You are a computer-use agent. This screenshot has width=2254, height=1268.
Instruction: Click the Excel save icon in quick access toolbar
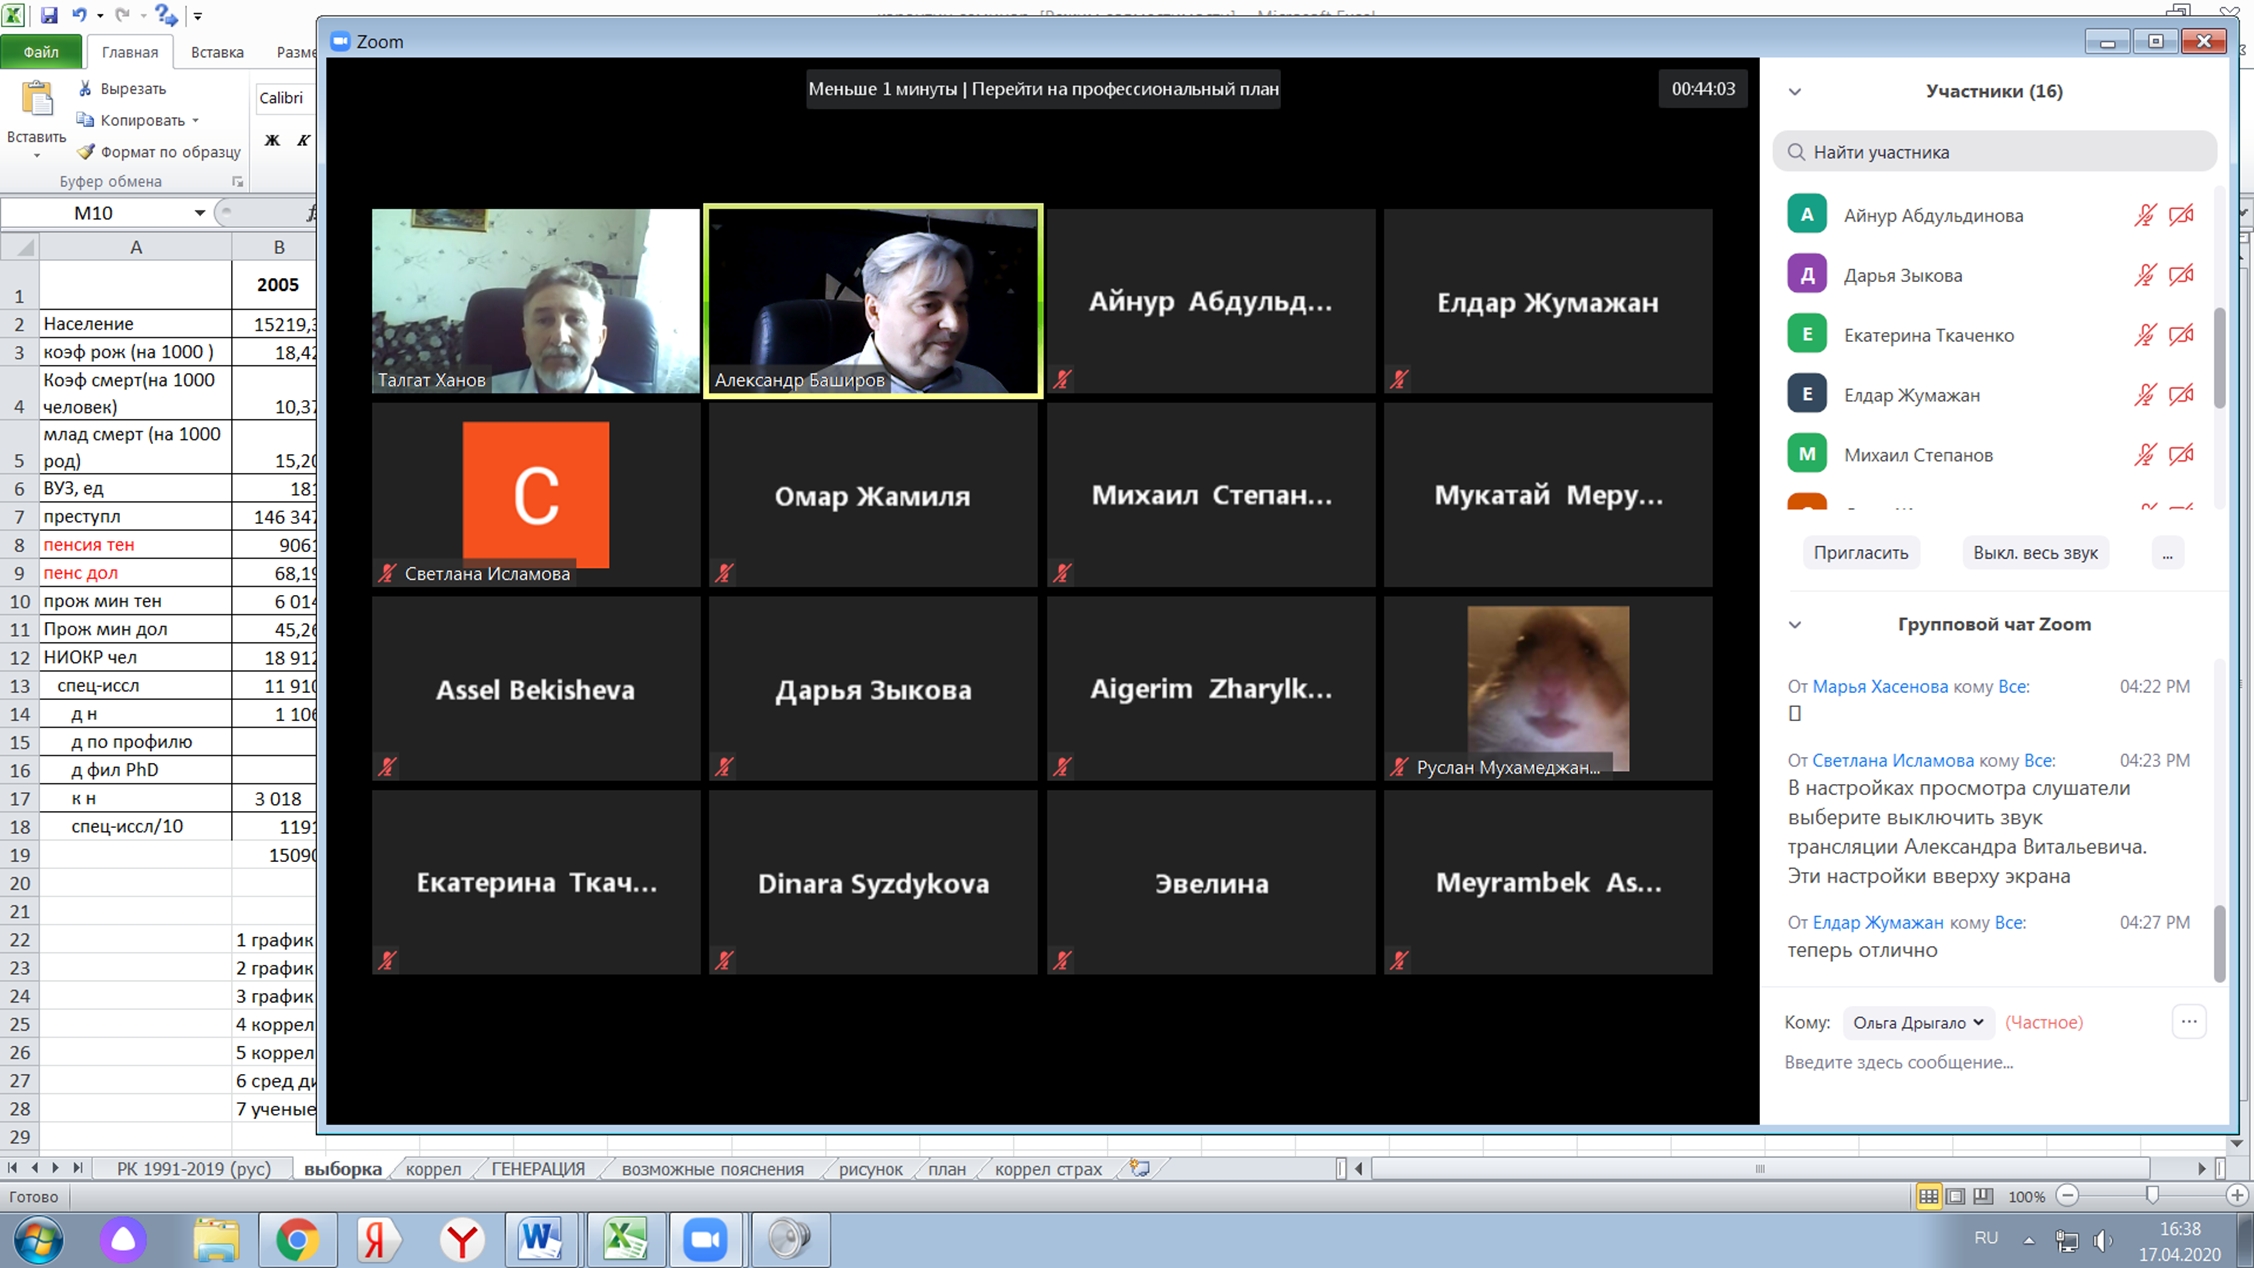pyautogui.click(x=48, y=15)
